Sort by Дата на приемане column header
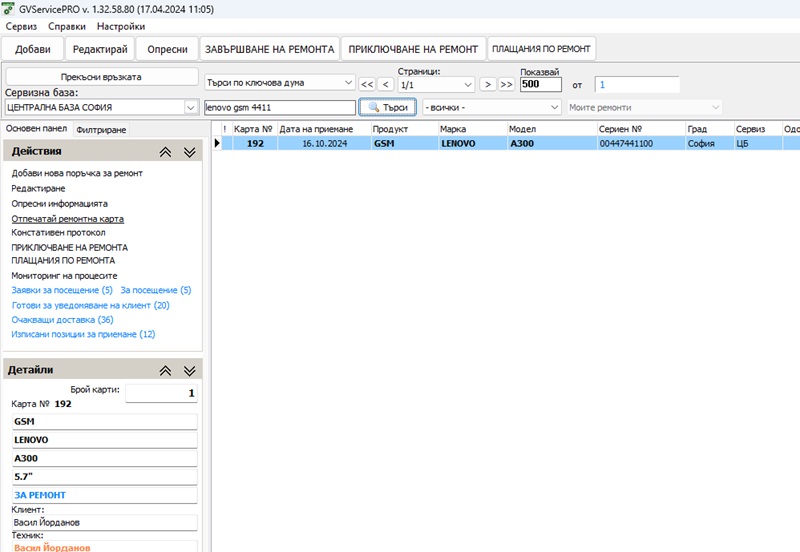Screen dimensions: 800x552 pos(324,129)
